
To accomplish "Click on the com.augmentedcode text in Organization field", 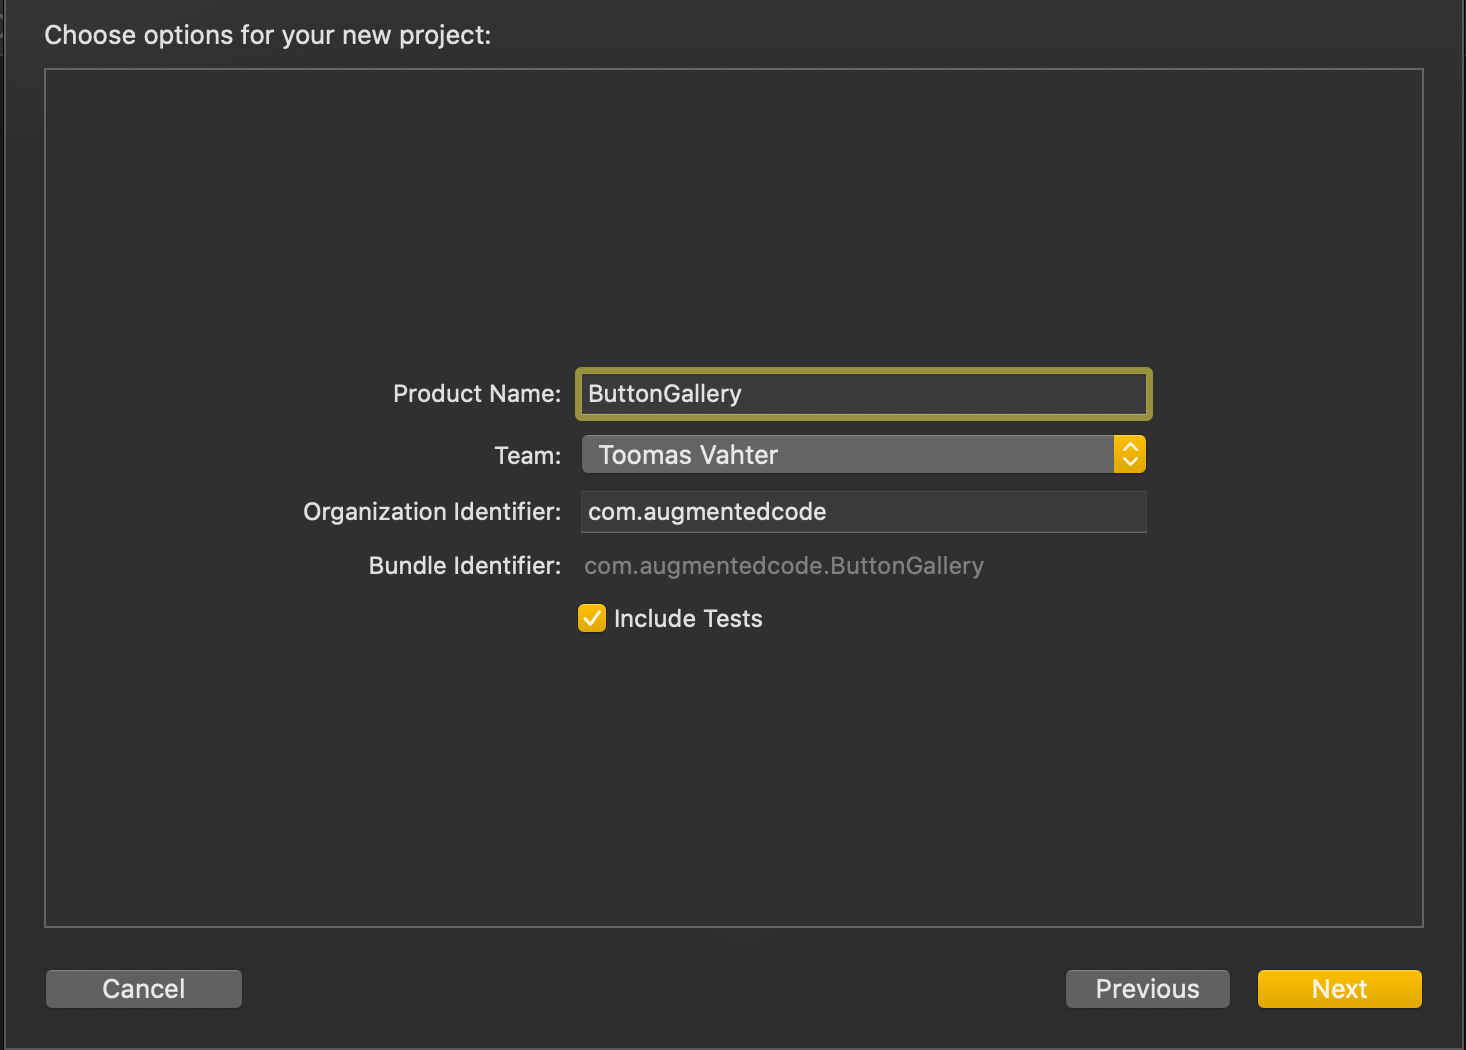I will 707,512.
